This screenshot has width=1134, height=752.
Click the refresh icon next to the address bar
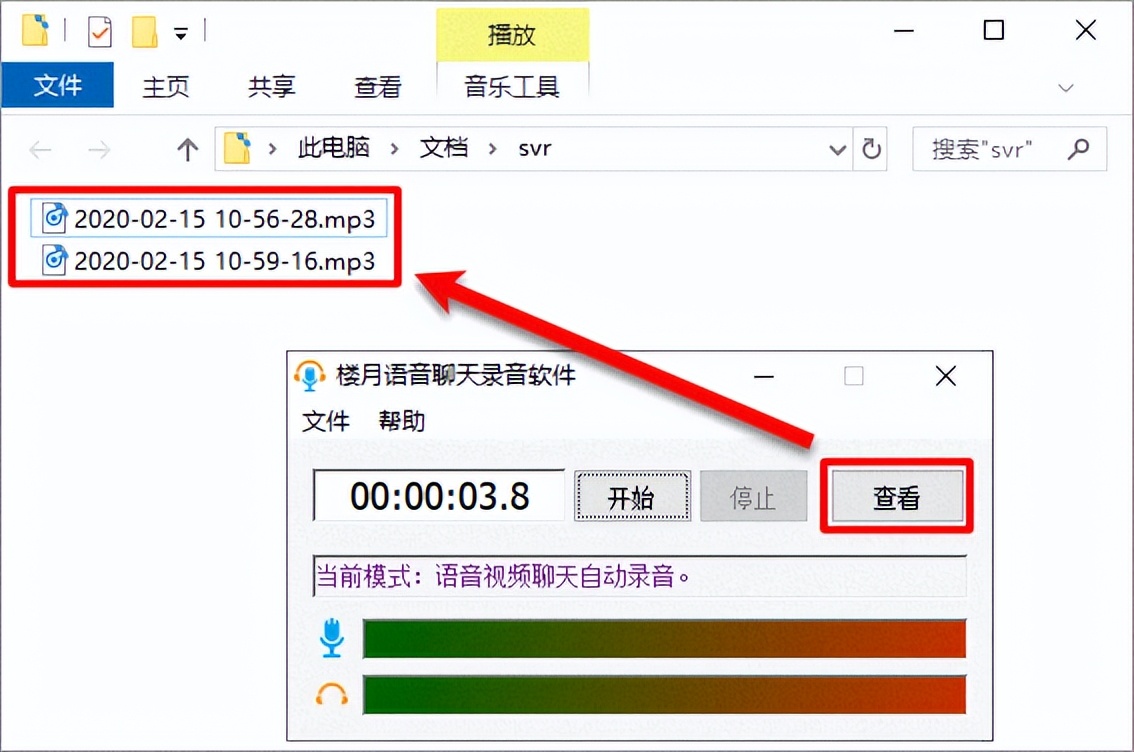click(x=871, y=148)
